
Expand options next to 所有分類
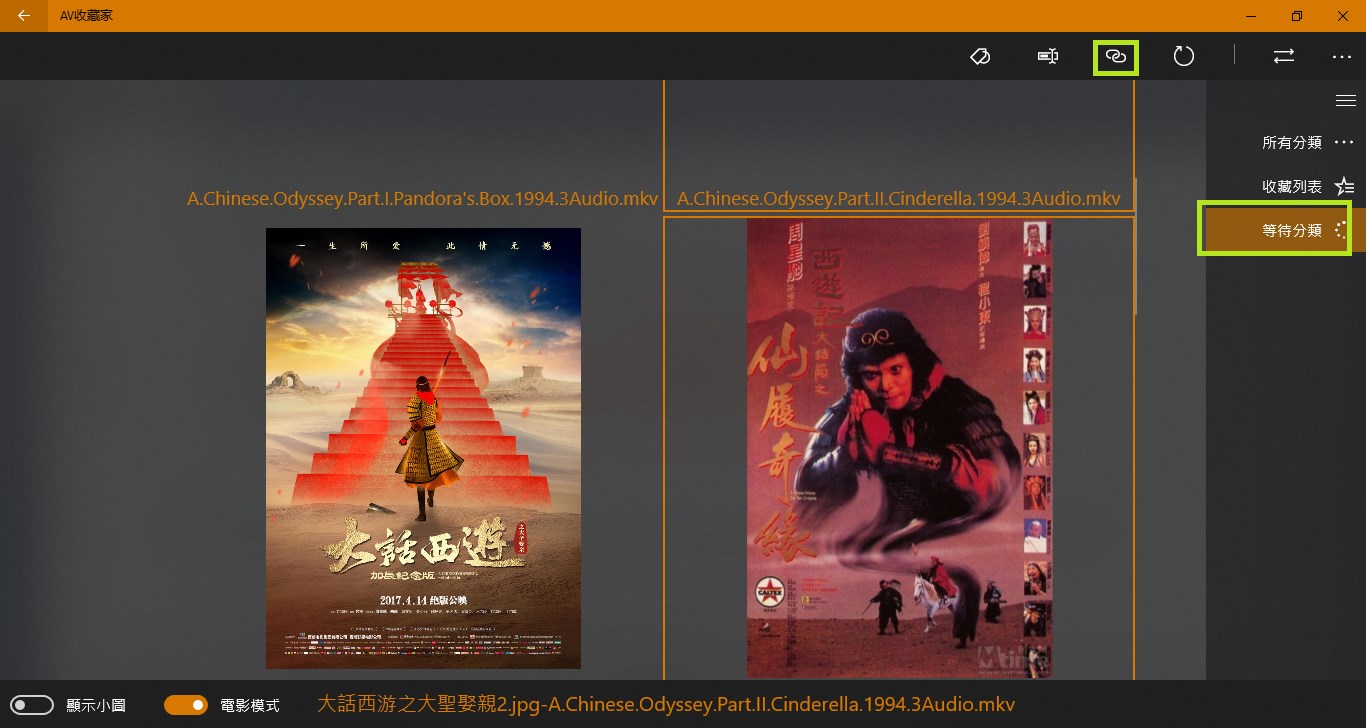(1344, 143)
